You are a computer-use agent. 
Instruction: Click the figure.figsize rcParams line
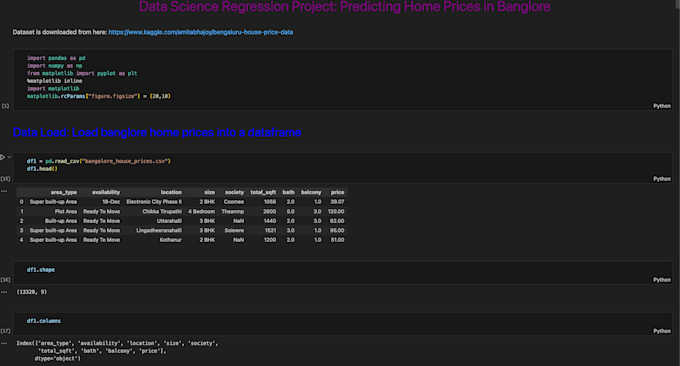pyautogui.click(x=99, y=96)
